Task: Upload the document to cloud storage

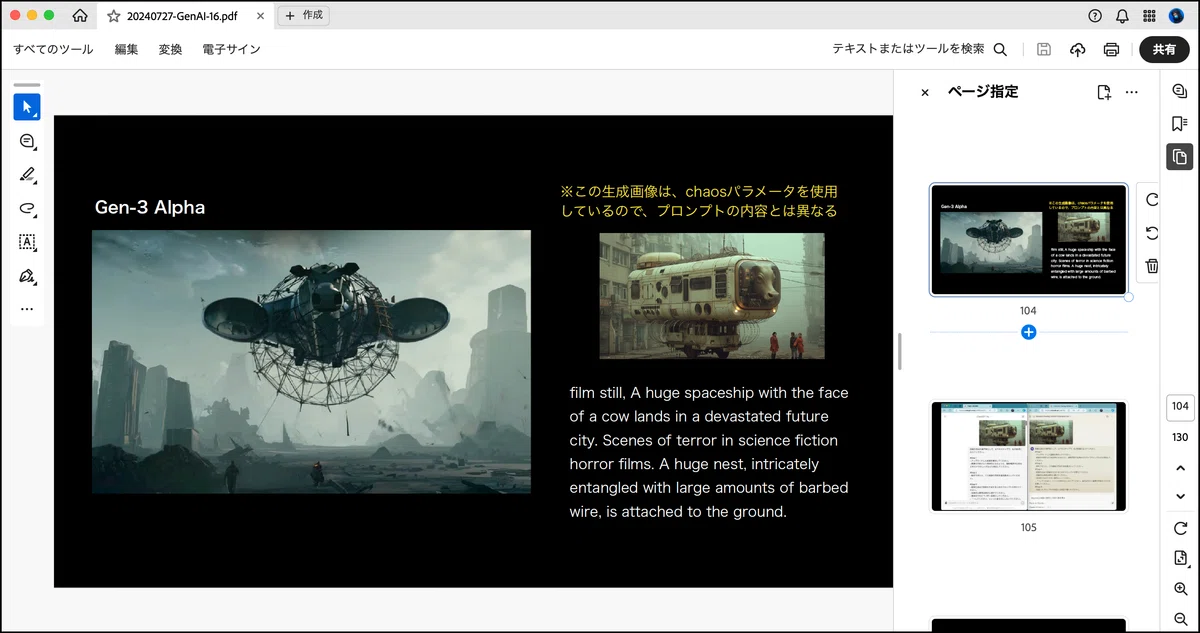Action: [1077, 49]
